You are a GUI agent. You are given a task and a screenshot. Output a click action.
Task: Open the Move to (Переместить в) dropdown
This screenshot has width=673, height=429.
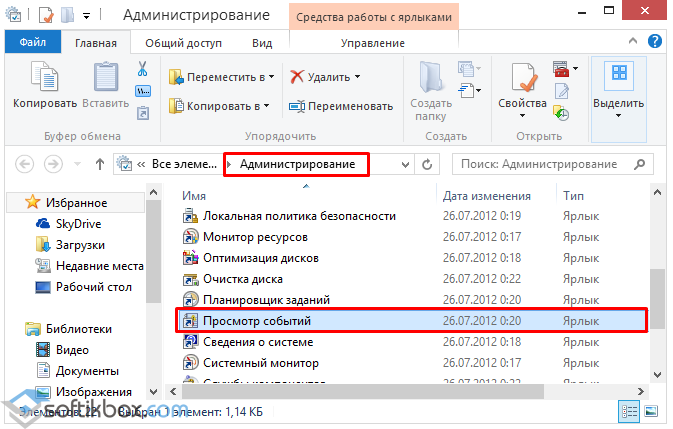click(222, 76)
